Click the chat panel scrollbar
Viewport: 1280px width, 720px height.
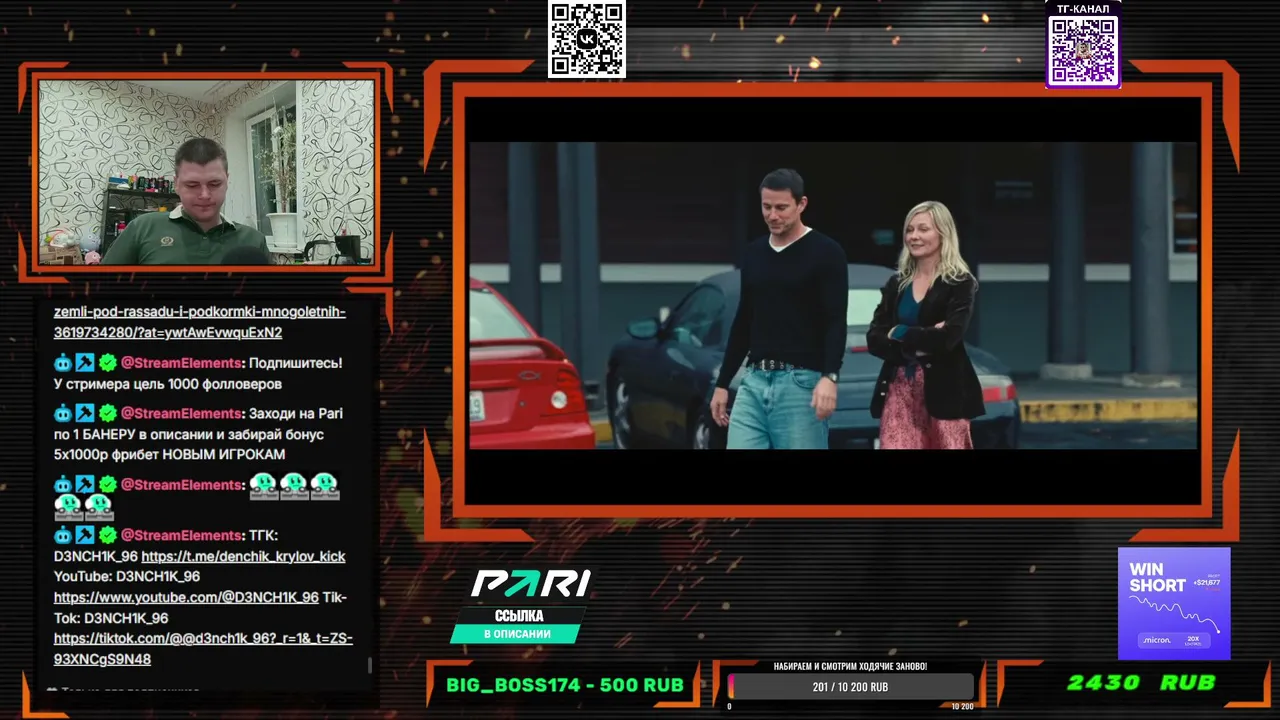pyautogui.click(x=370, y=664)
